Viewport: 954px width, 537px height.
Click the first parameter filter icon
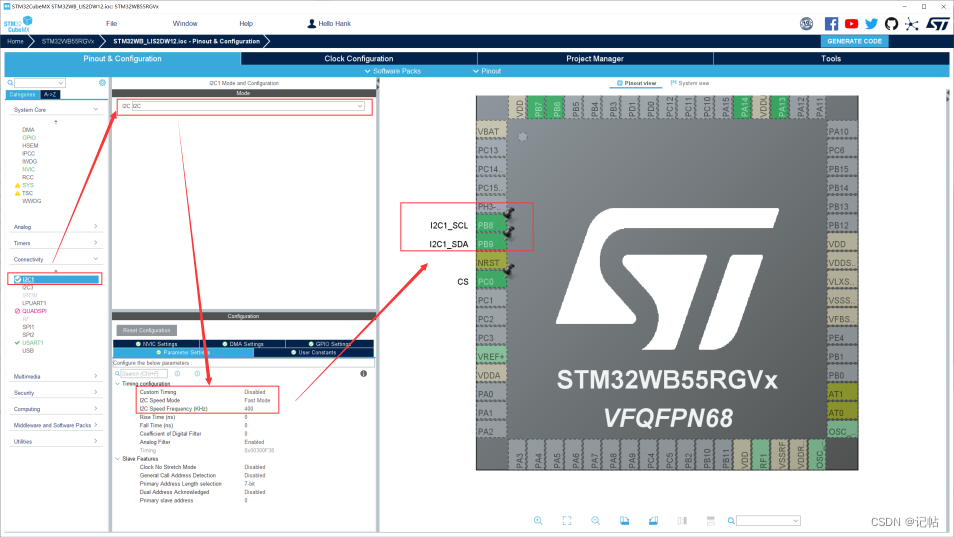point(178,373)
